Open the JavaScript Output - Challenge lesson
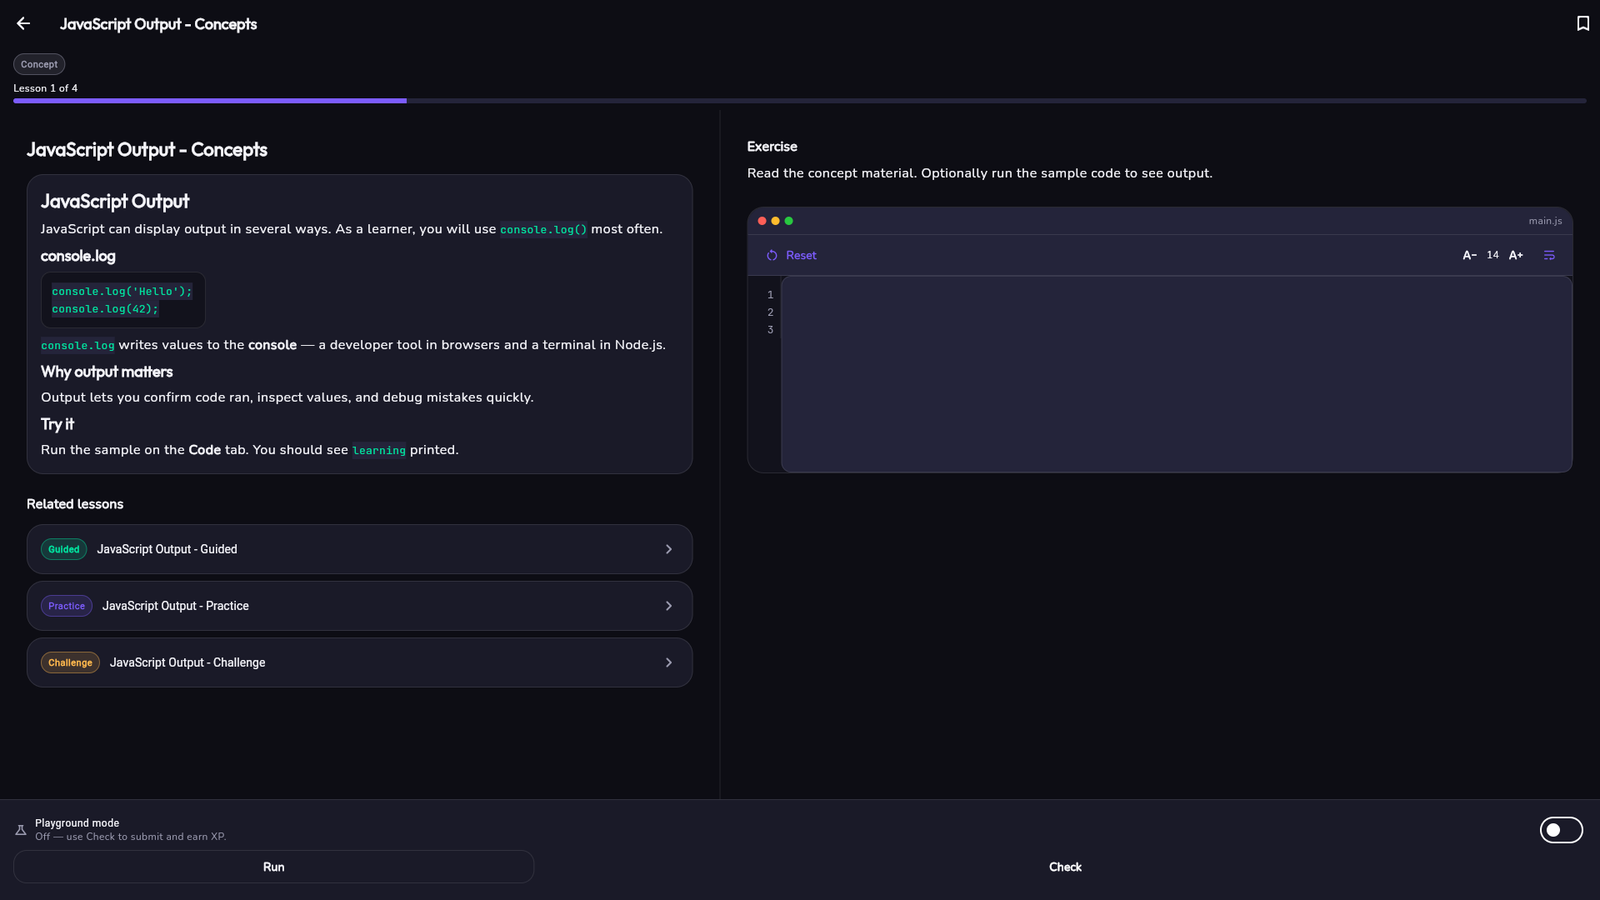This screenshot has height=900, width=1600. [359, 663]
